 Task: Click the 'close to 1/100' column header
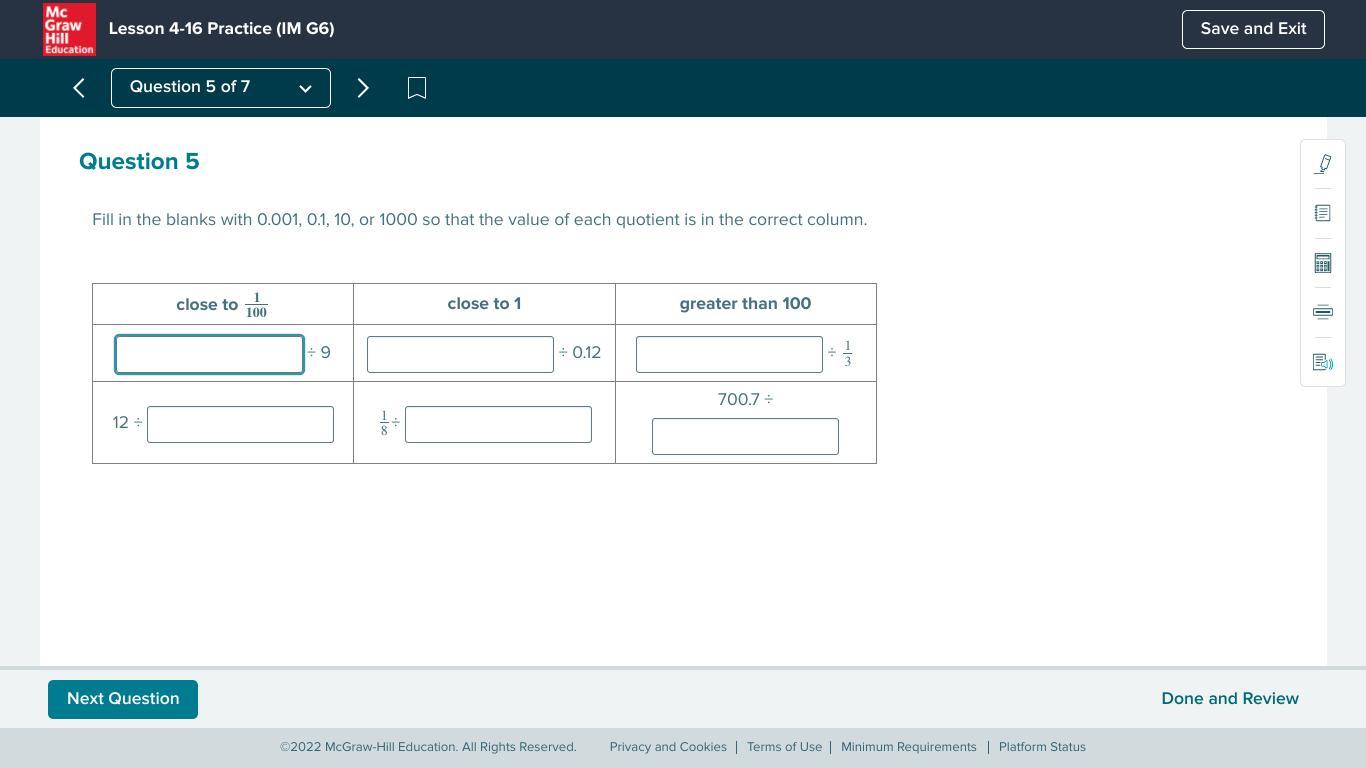click(222, 305)
